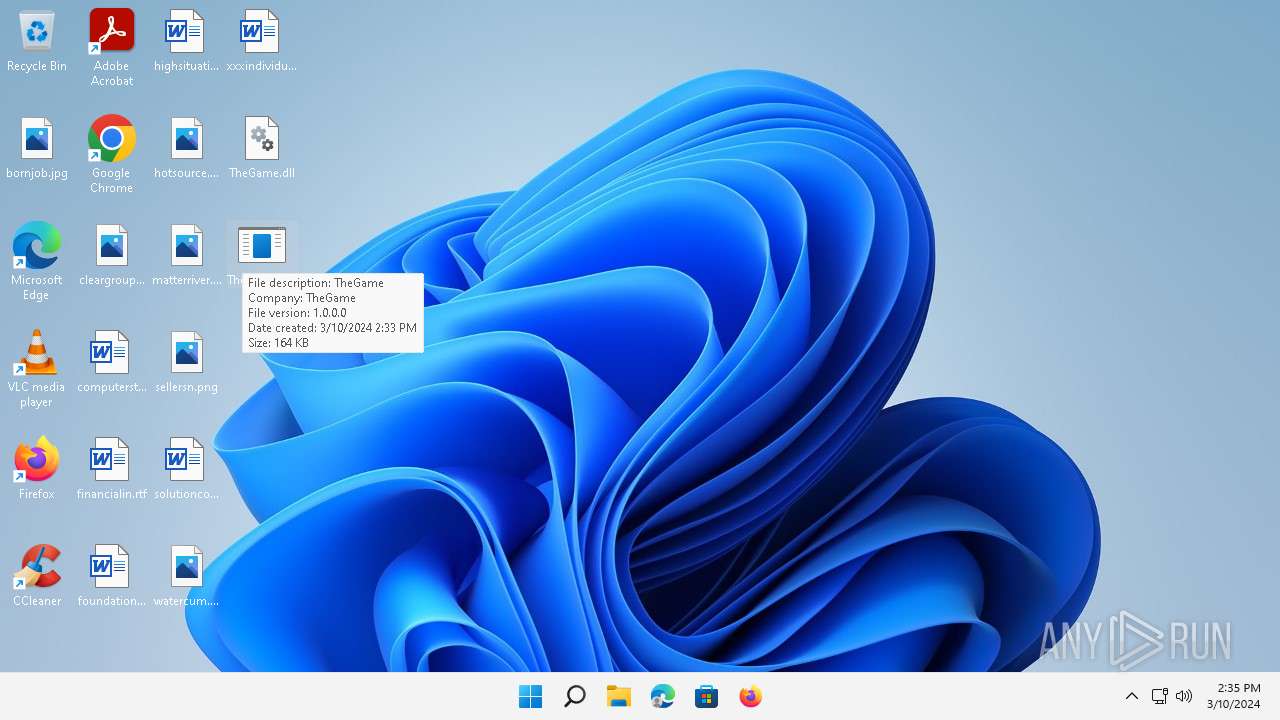Image resolution: width=1280 pixels, height=720 pixels.
Task: Select the matterriver image file
Action: pos(186,254)
